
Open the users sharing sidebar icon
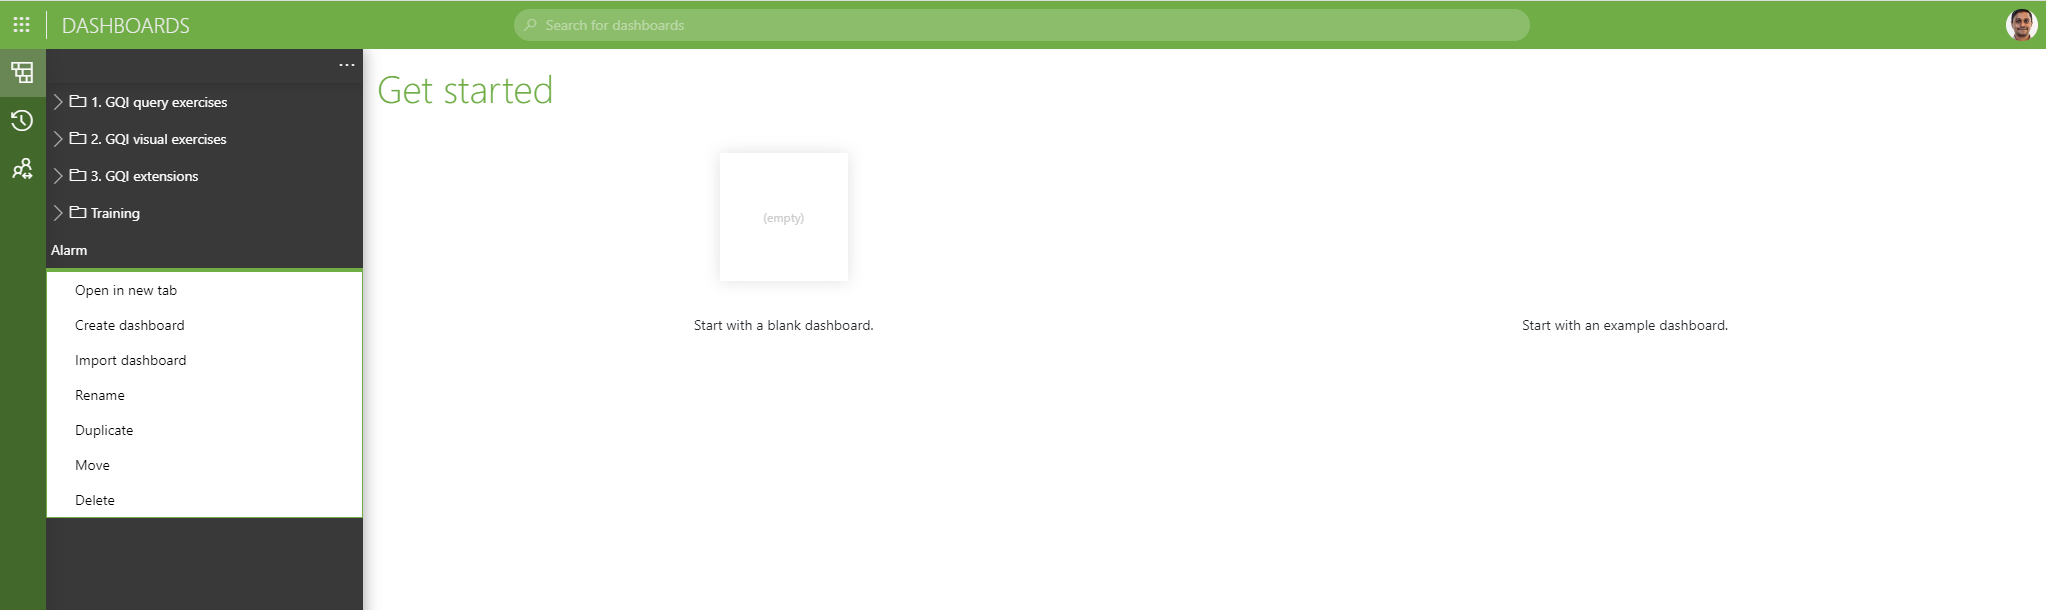[x=22, y=169]
